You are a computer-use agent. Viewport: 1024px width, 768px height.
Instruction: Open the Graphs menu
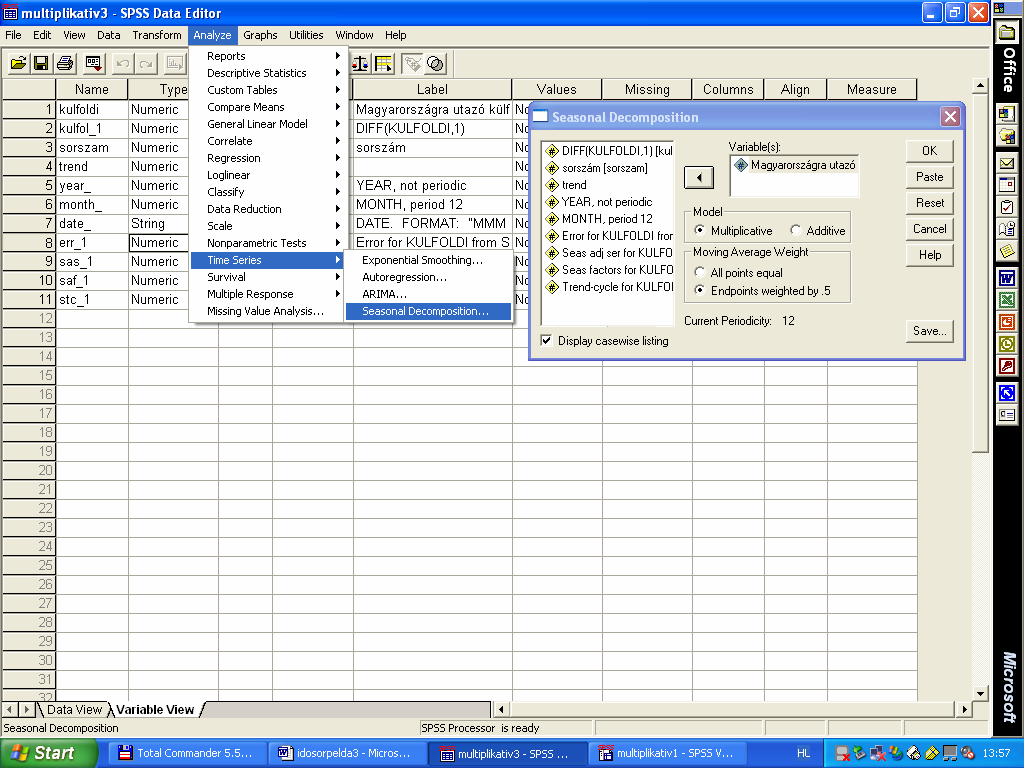click(x=260, y=35)
